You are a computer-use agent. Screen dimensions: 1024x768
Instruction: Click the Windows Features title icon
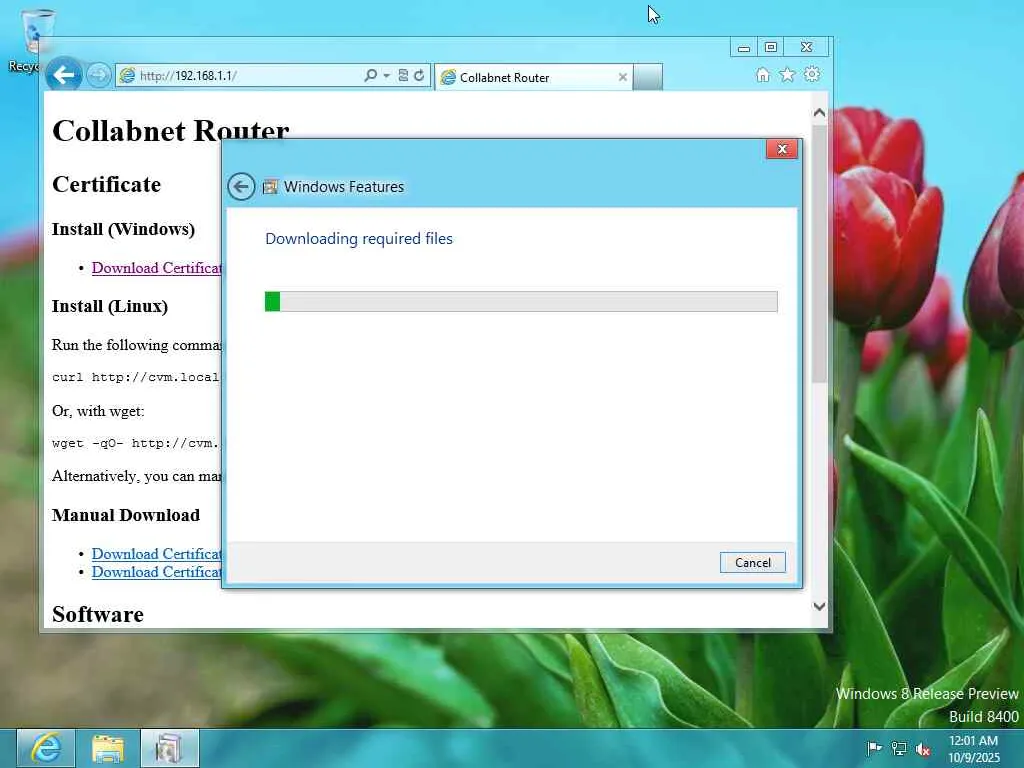point(270,187)
